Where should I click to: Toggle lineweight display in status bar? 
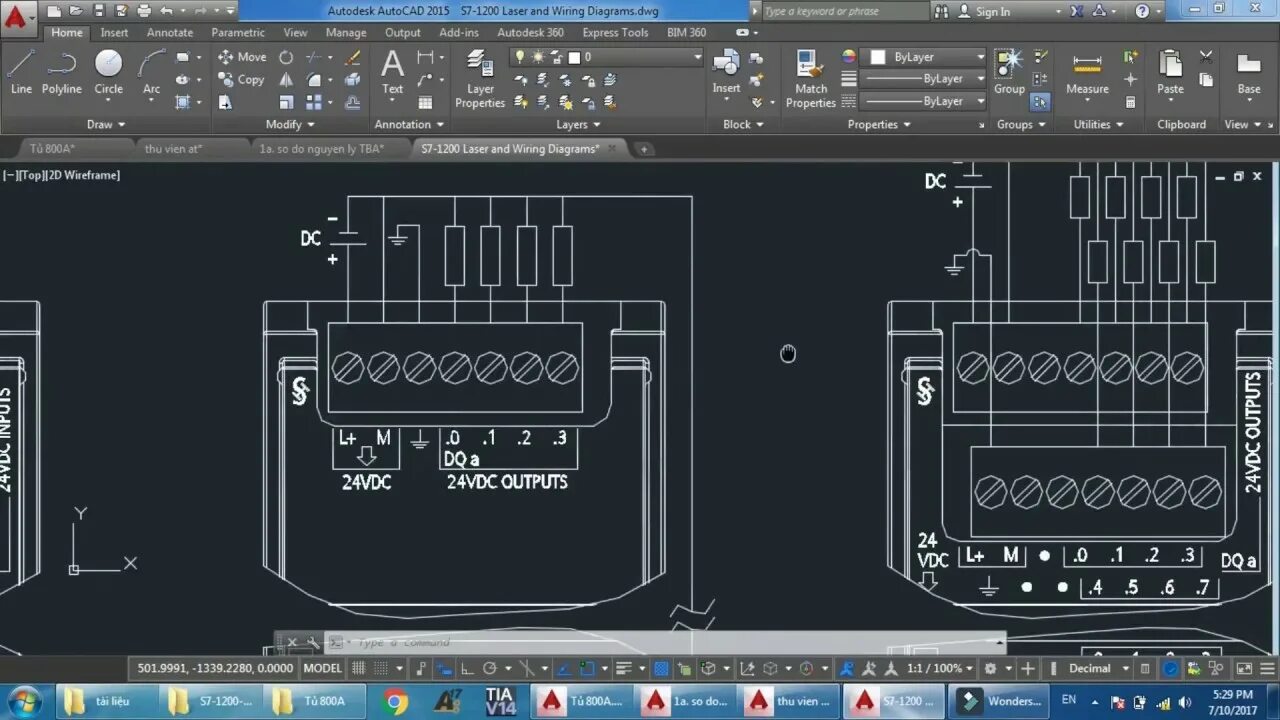622,668
